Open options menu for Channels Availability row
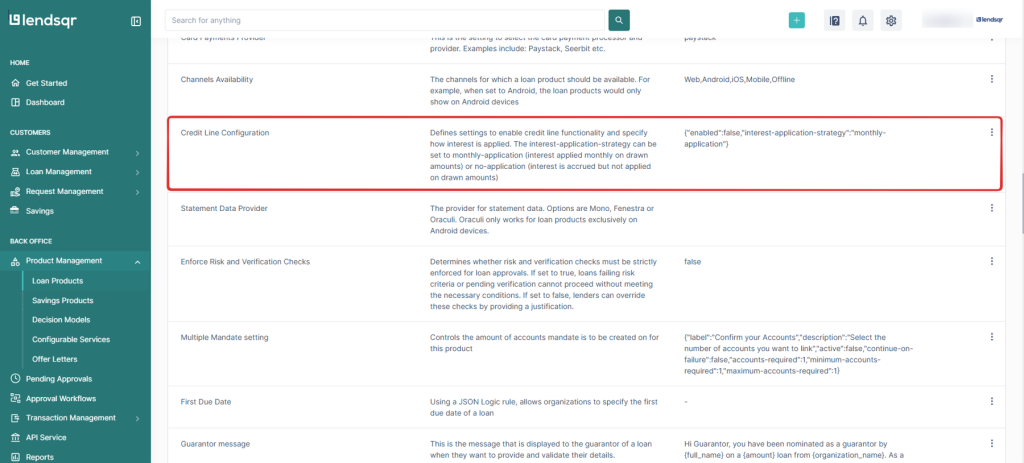The height and width of the screenshot is (463, 1024). pyautogui.click(x=991, y=79)
